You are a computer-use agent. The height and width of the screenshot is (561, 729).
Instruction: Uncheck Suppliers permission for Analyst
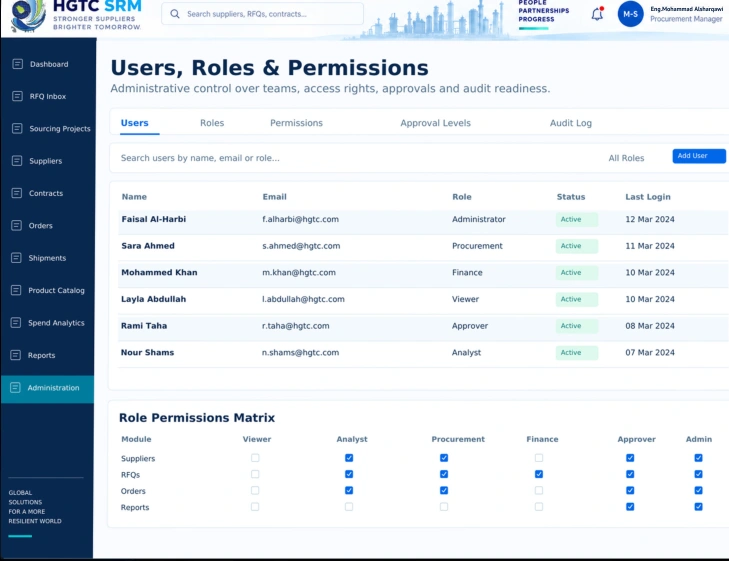pos(349,458)
